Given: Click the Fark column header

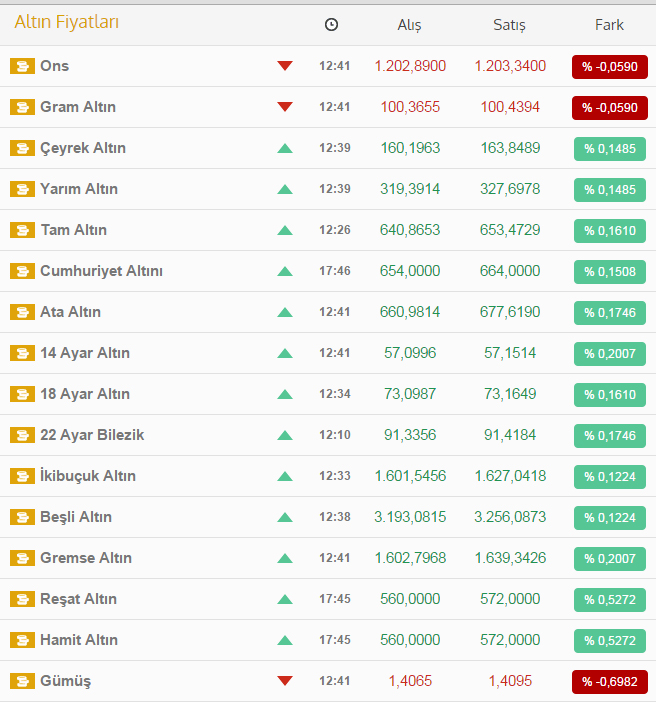Looking at the screenshot, I should tap(609, 25).
